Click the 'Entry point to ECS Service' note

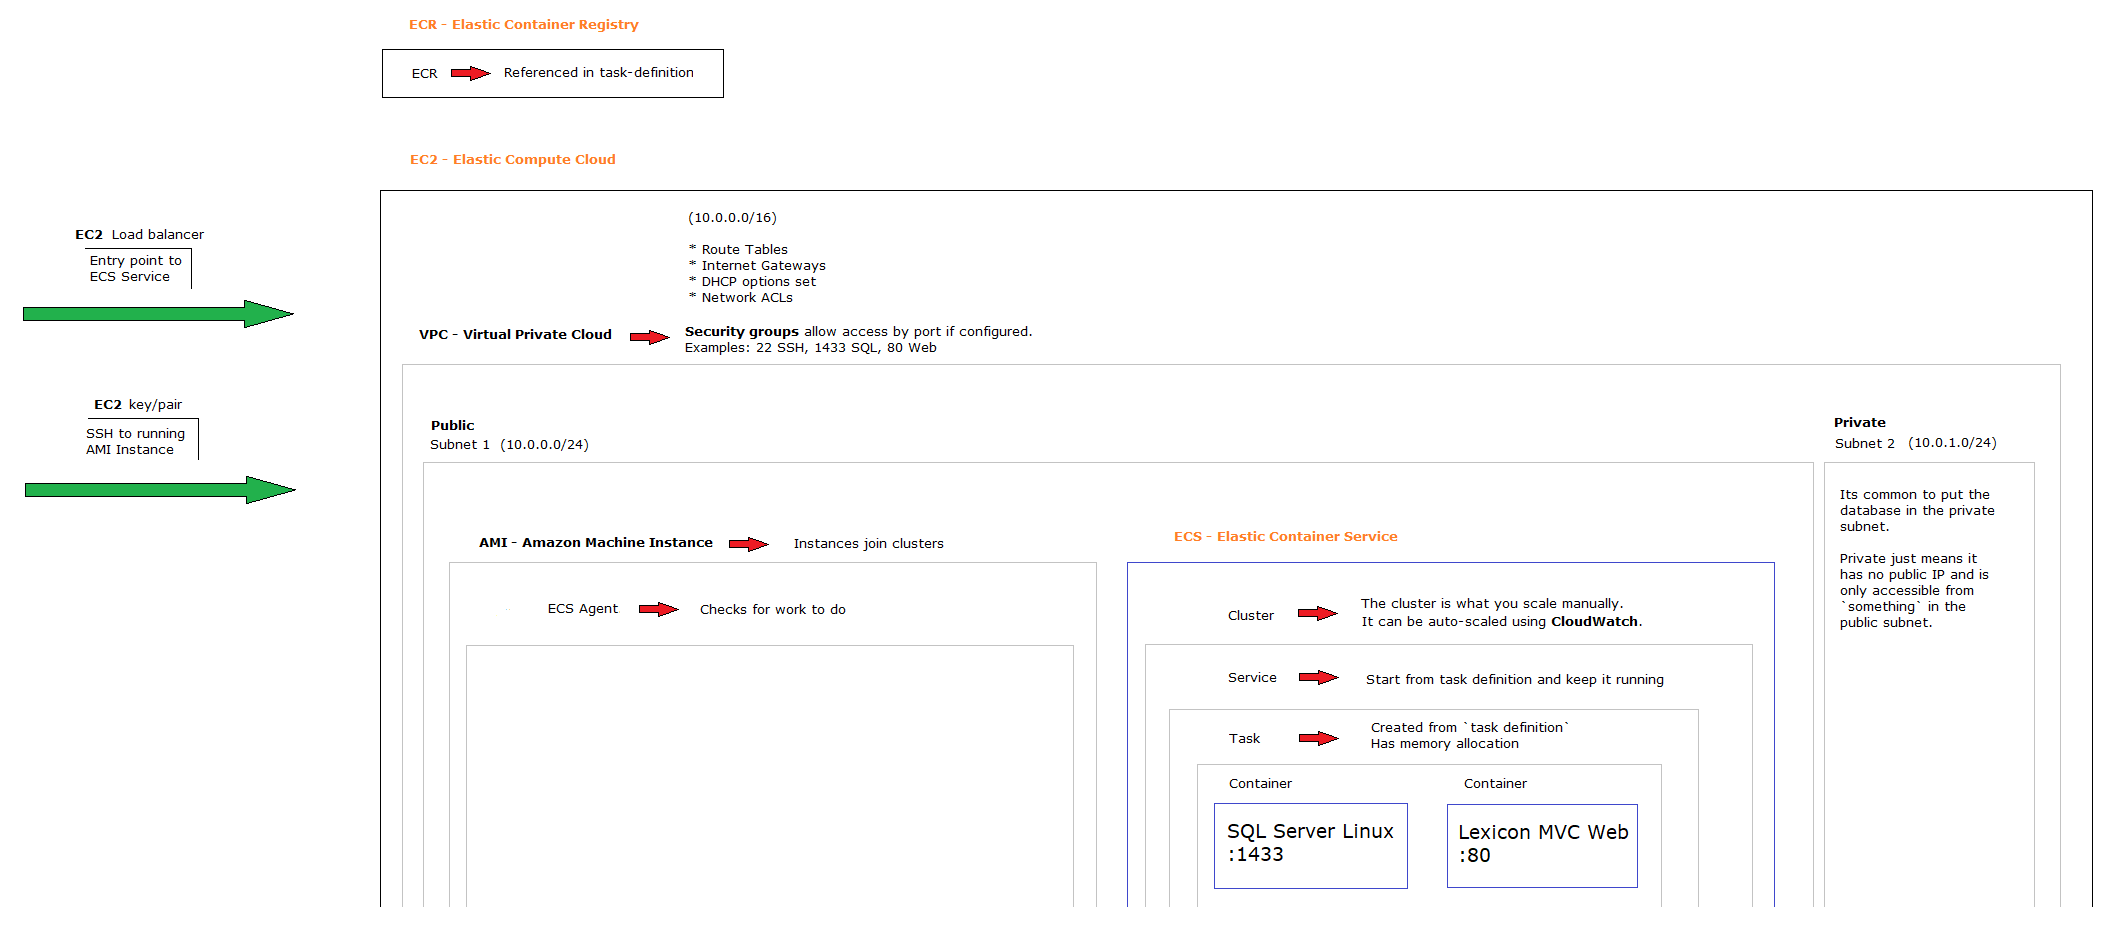click(135, 269)
